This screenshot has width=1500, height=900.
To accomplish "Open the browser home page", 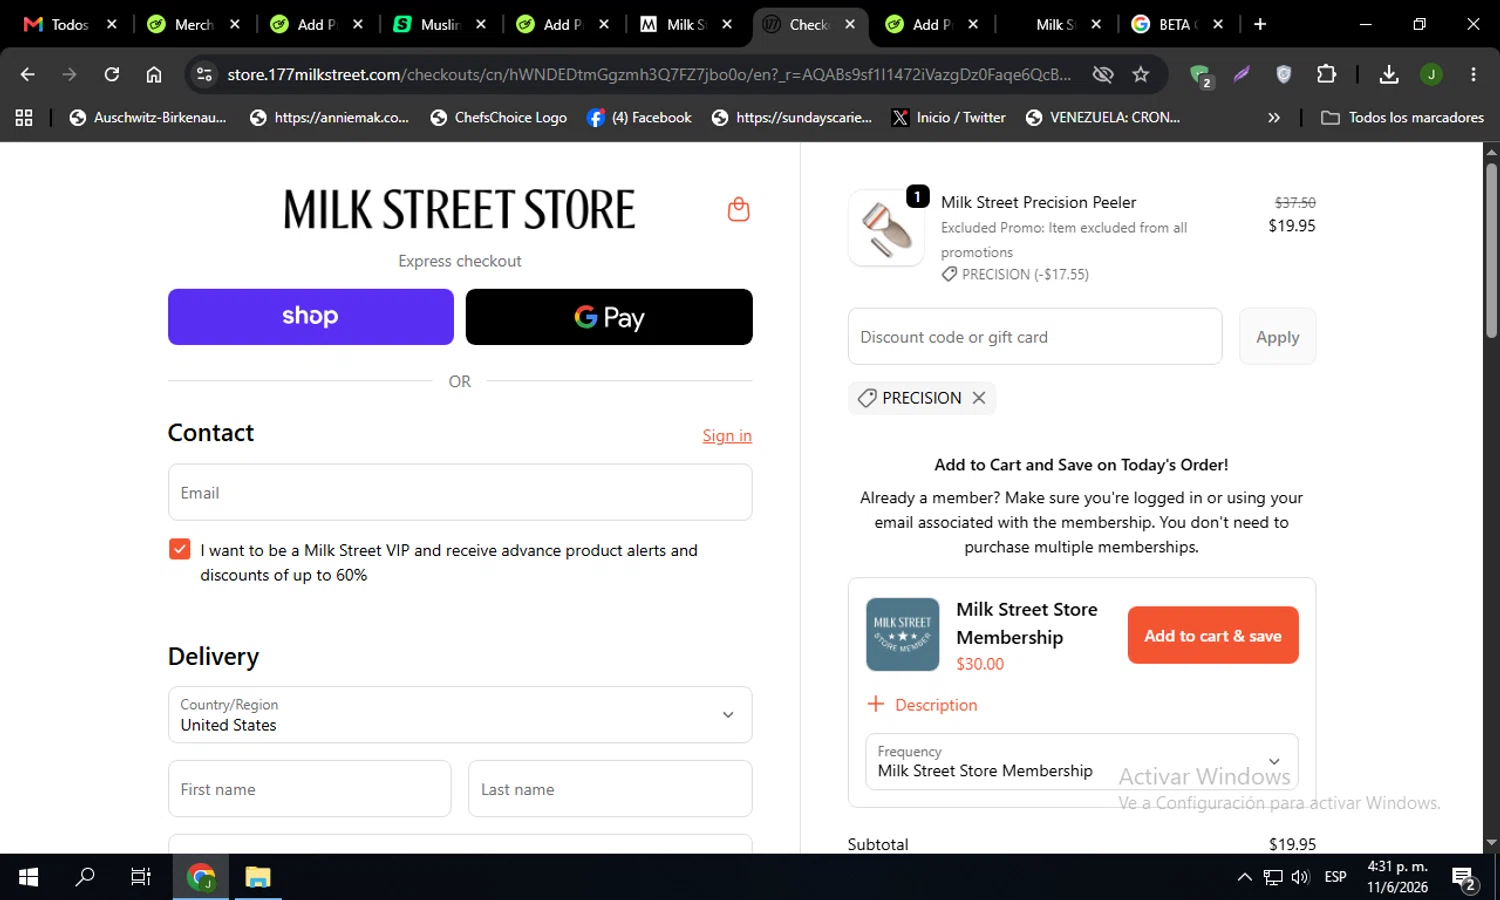I will tap(154, 74).
